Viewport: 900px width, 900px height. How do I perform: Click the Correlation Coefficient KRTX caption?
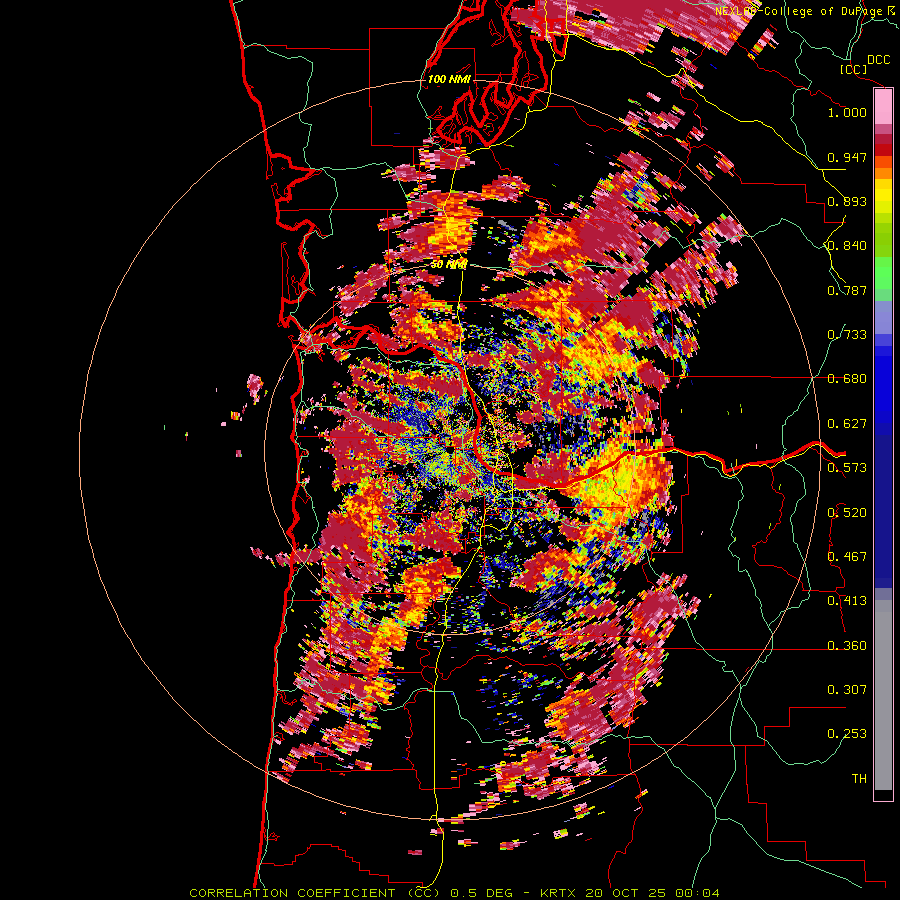(x=454, y=893)
